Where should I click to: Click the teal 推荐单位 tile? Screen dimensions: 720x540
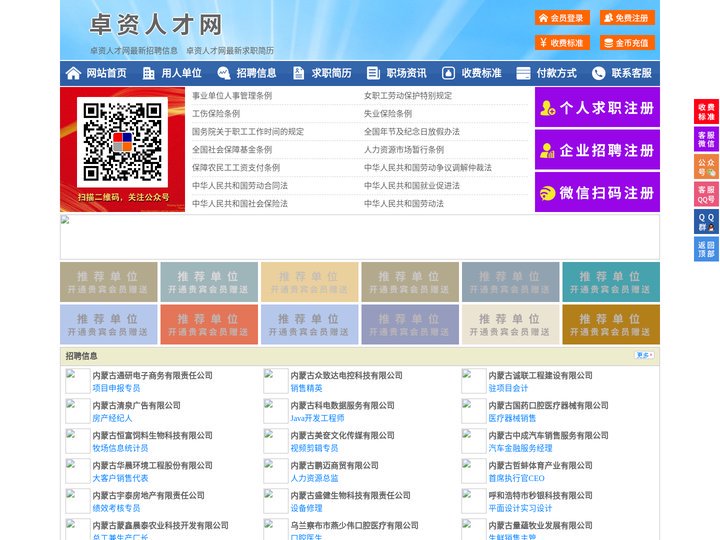click(x=611, y=282)
